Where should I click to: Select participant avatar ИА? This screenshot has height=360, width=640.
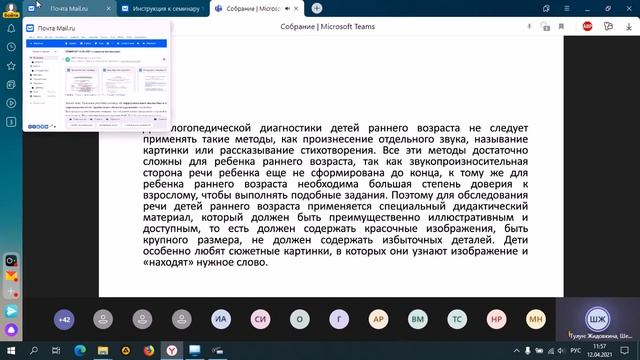point(221,319)
